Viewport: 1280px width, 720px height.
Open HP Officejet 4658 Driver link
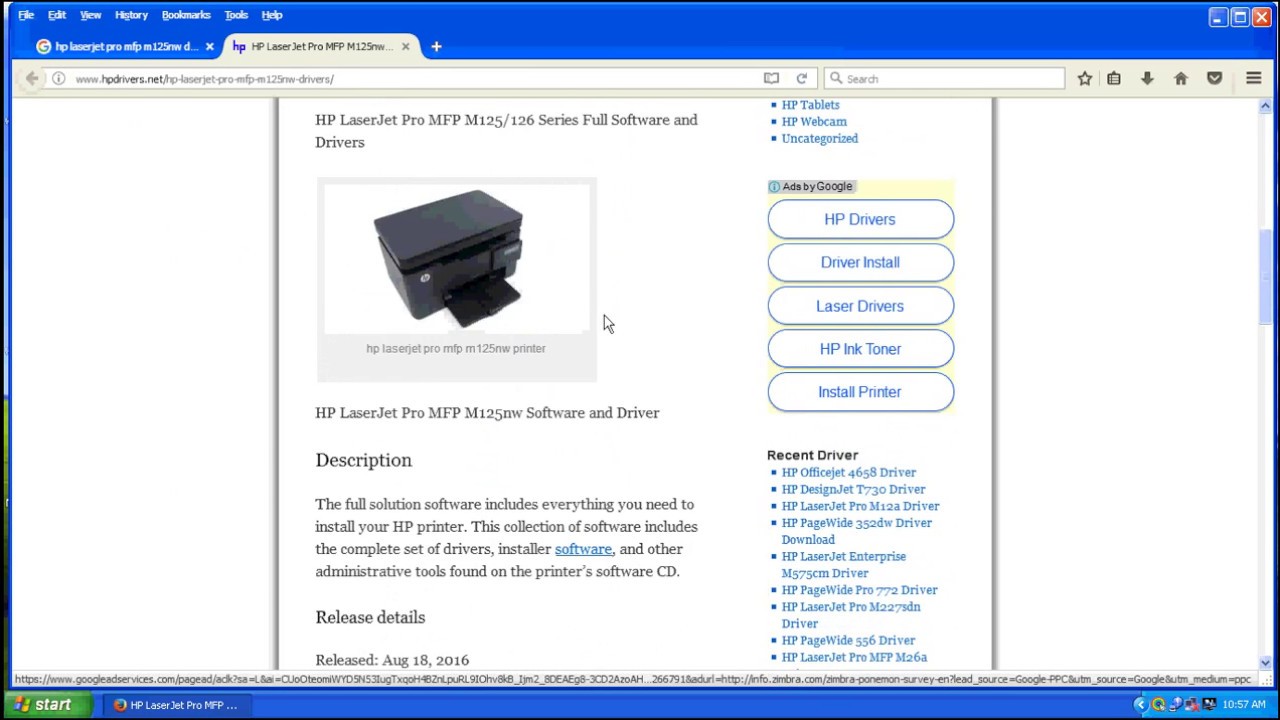pyautogui.click(x=849, y=473)
